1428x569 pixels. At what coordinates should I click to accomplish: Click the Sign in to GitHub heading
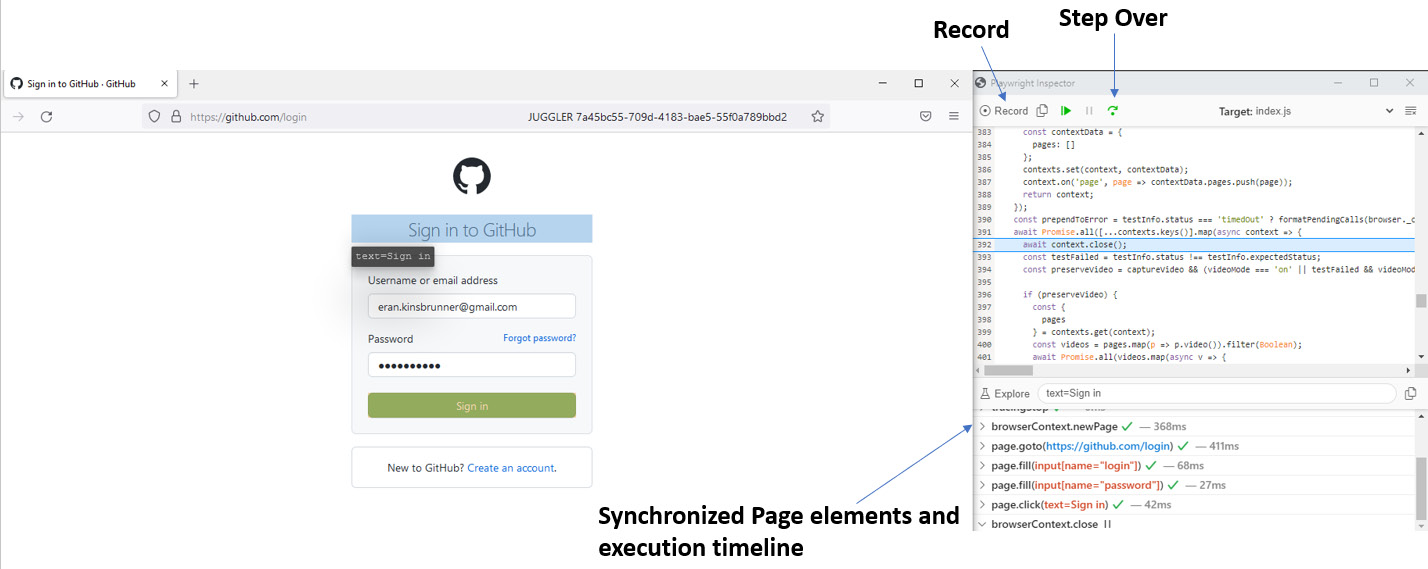click(472, 230)
